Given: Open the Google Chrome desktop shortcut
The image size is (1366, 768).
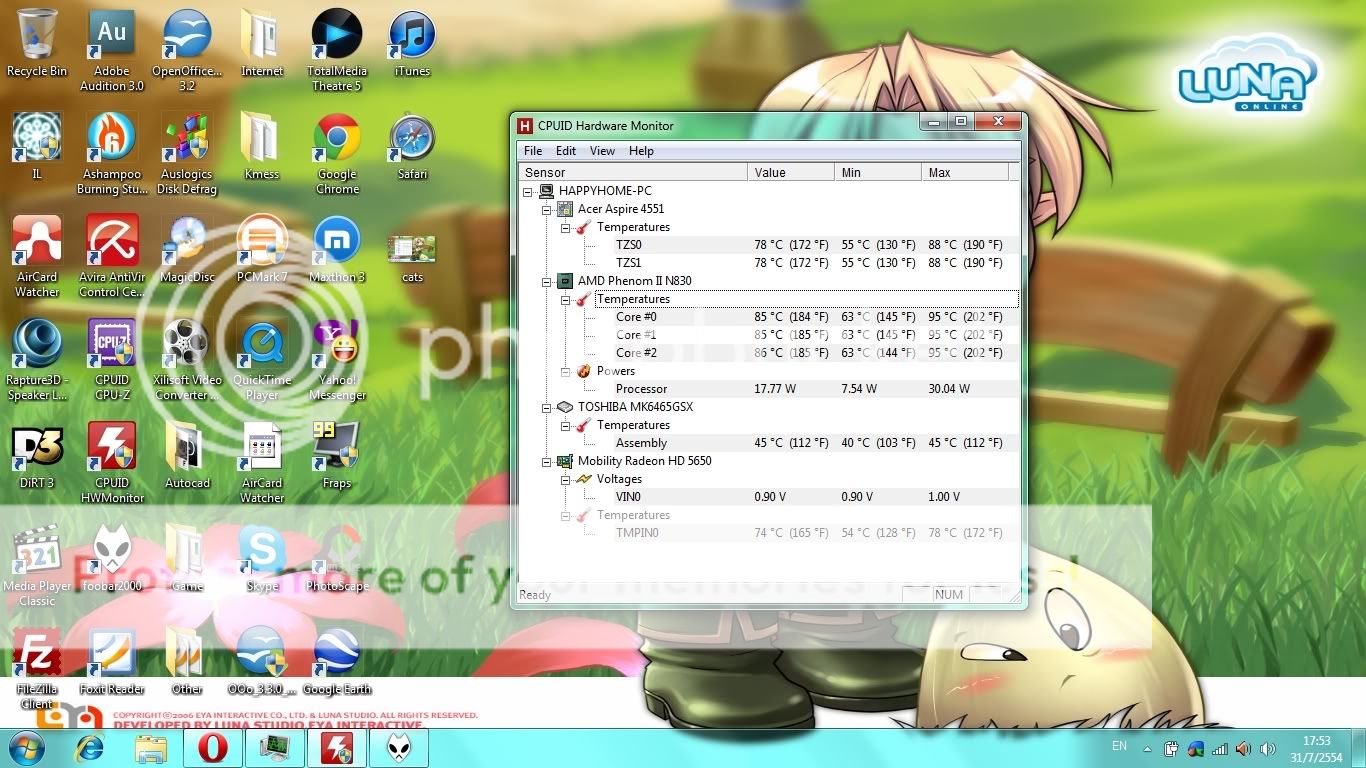Looking at the screenshot, I should tap(337, 140).
